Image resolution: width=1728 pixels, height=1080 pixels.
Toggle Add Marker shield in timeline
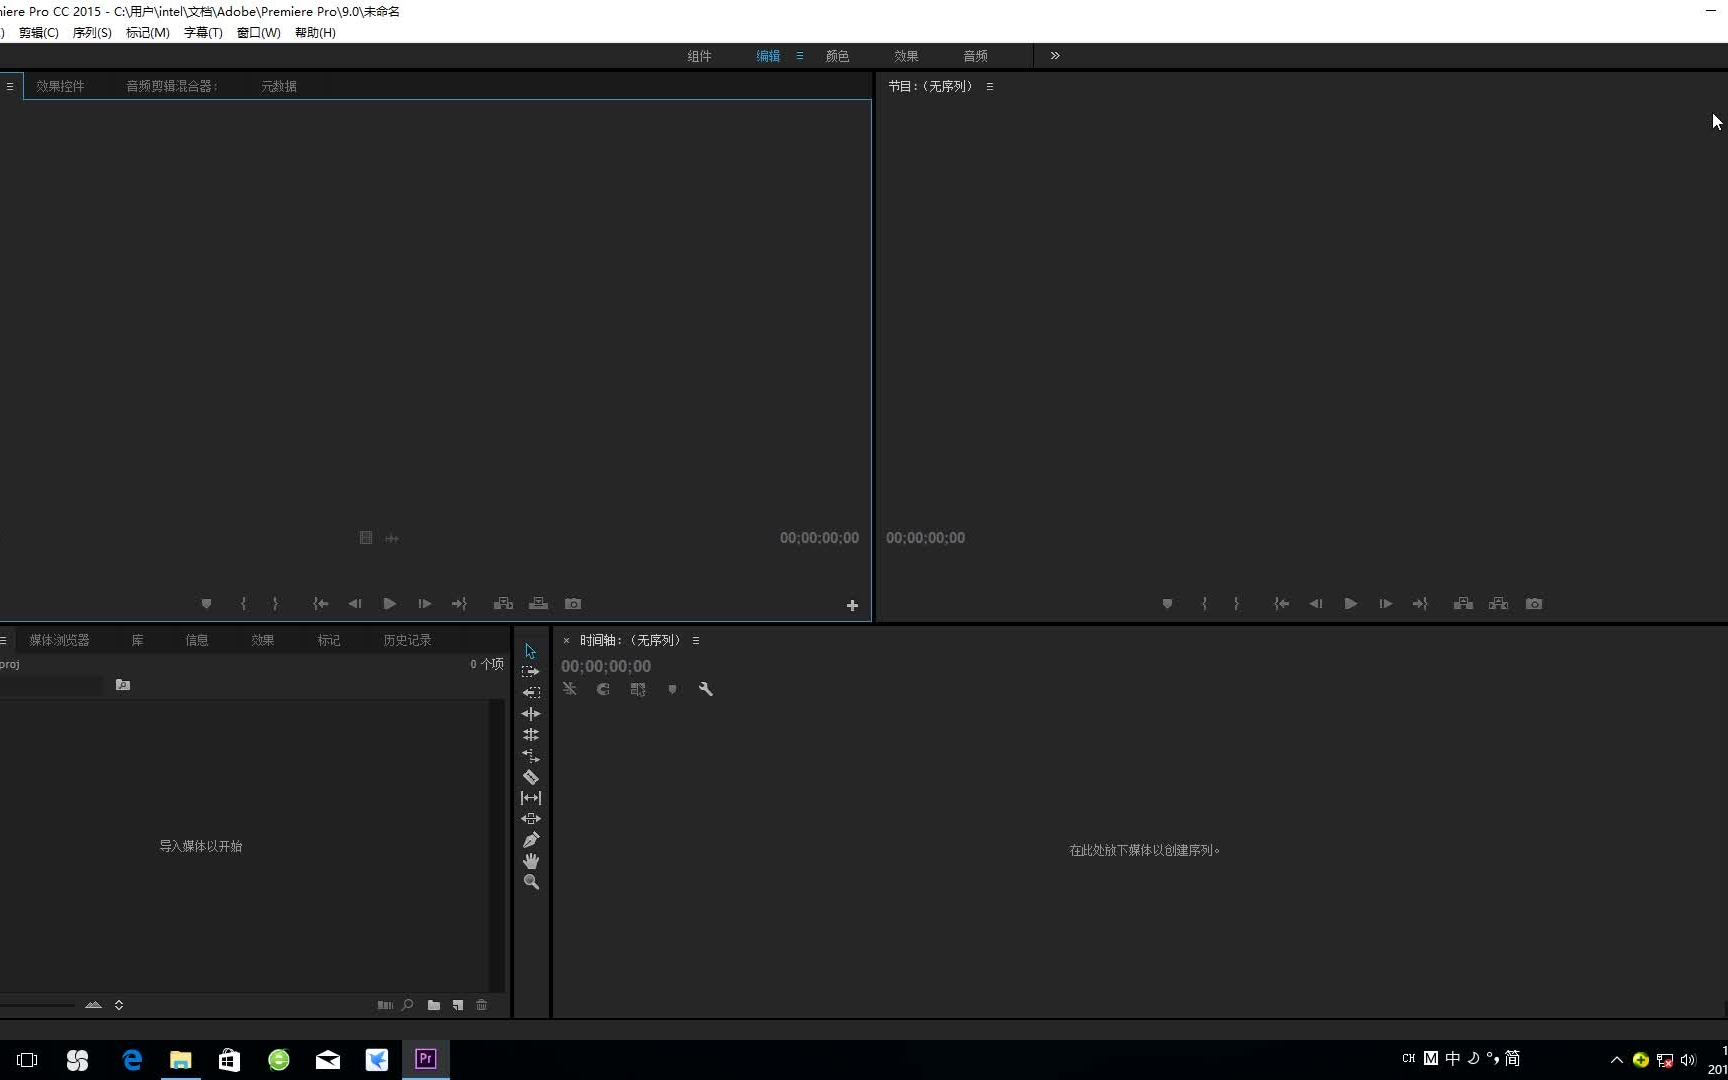click(672, 689)
